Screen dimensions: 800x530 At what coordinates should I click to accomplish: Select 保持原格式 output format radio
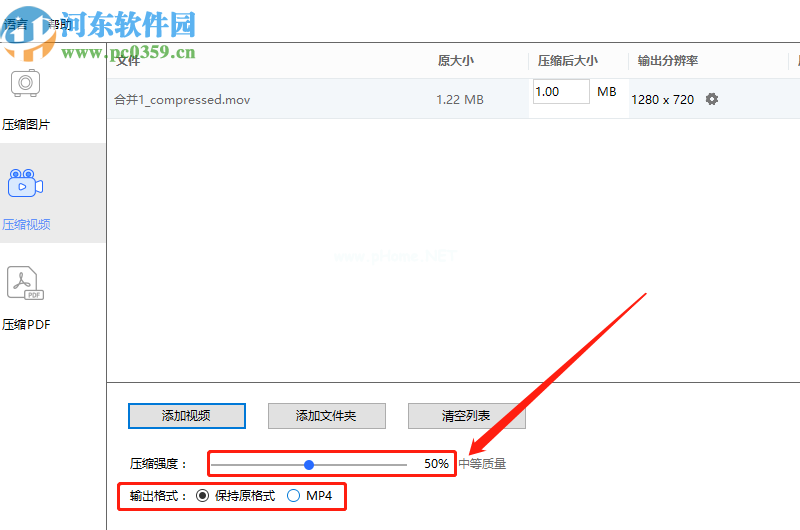pos(203,495)
